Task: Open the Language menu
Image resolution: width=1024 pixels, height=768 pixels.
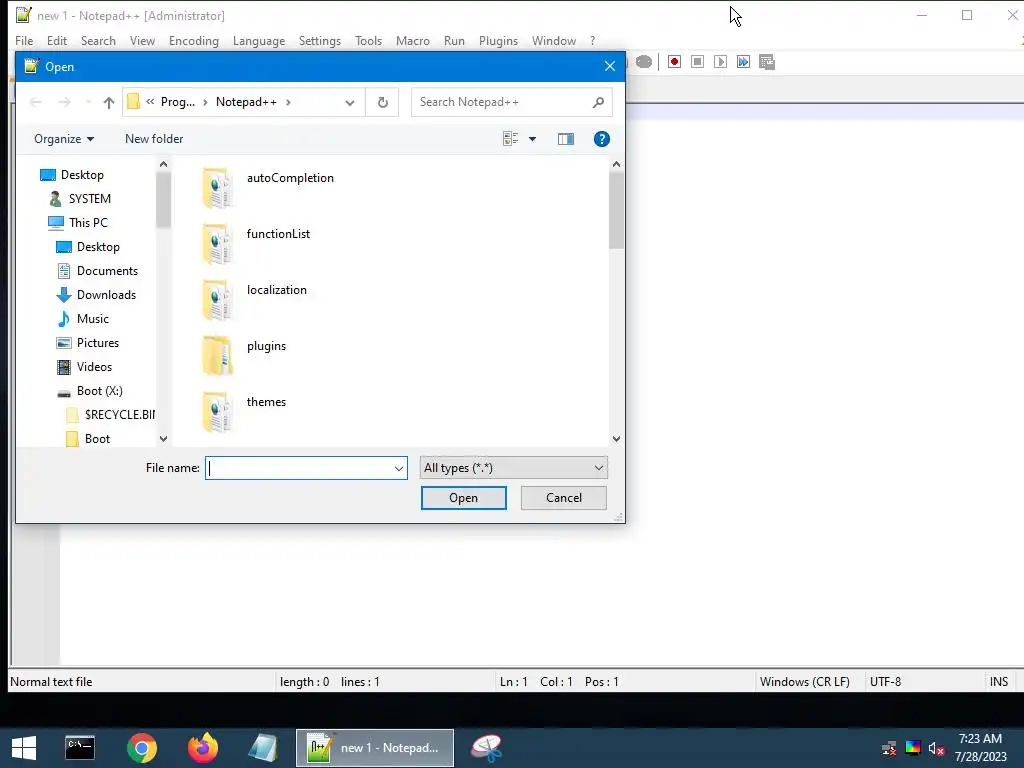Action: (259, 40)
